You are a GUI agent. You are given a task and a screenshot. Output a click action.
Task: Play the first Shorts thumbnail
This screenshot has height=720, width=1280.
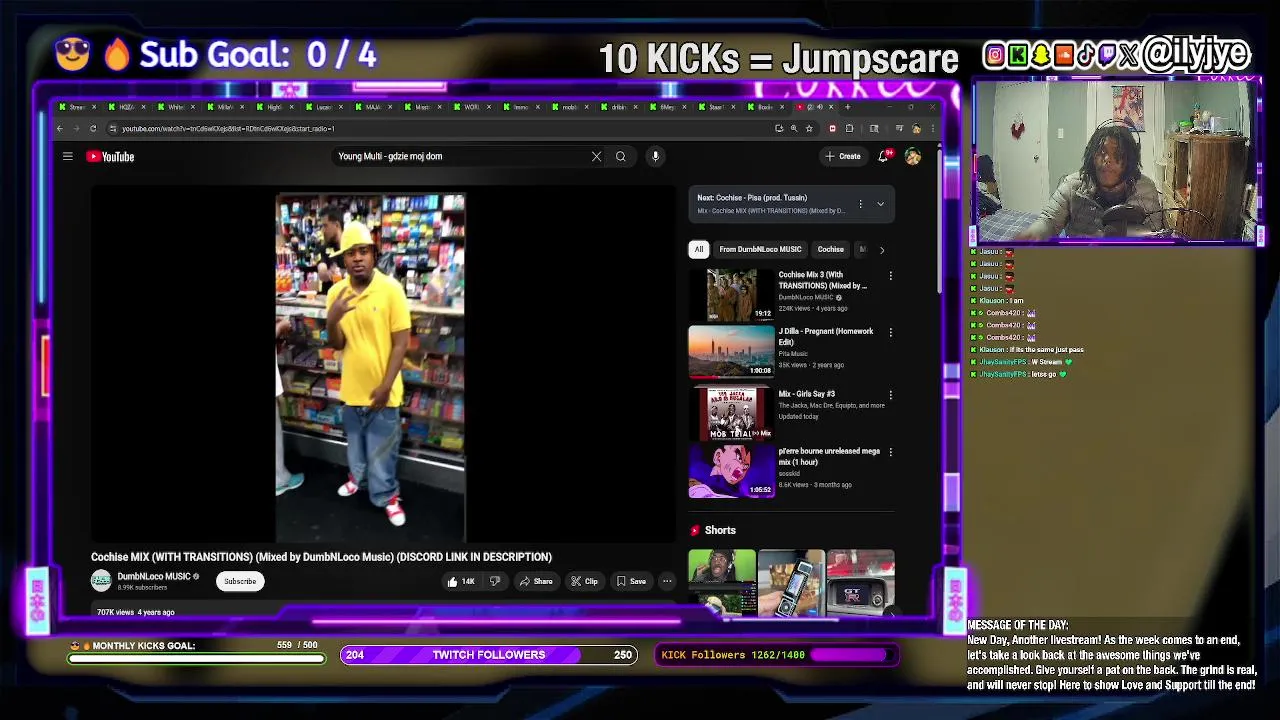[x=722, y=581]
